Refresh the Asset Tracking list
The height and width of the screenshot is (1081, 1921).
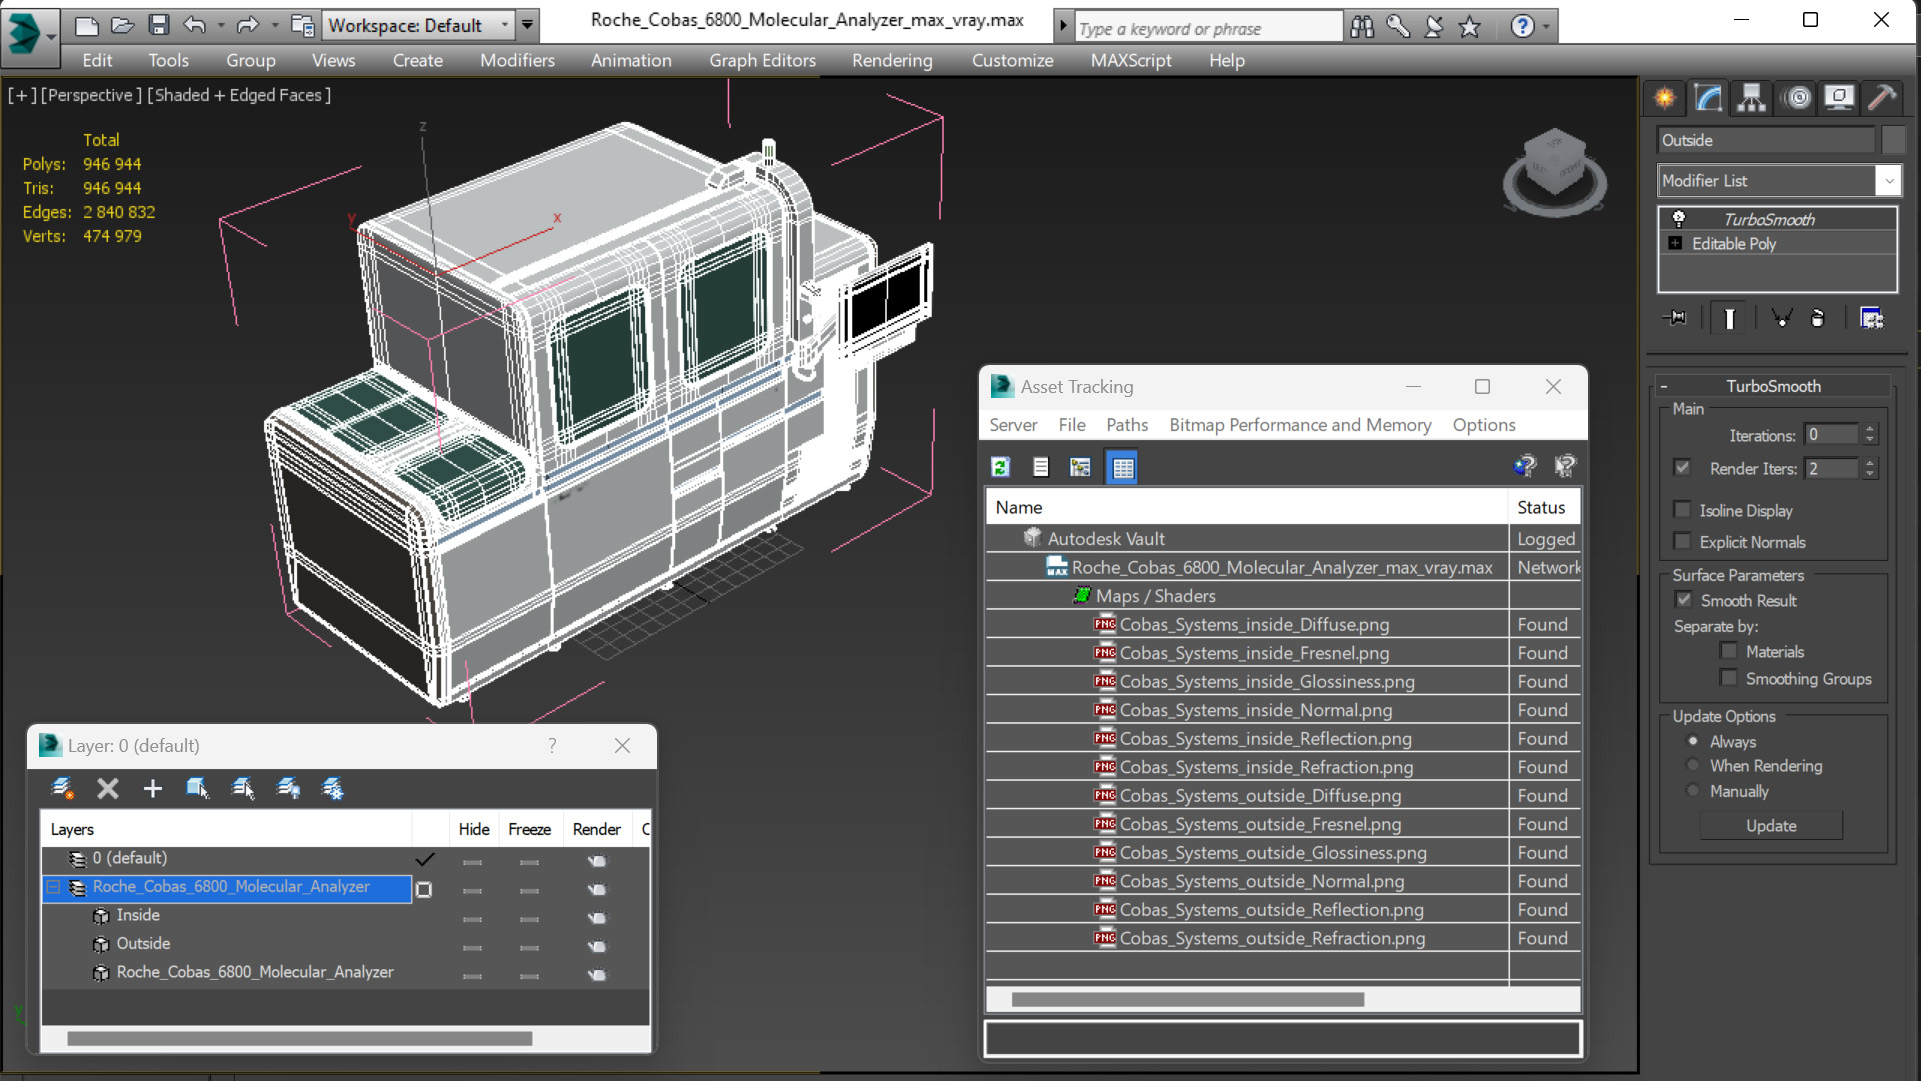click(x=1000, y=467)
